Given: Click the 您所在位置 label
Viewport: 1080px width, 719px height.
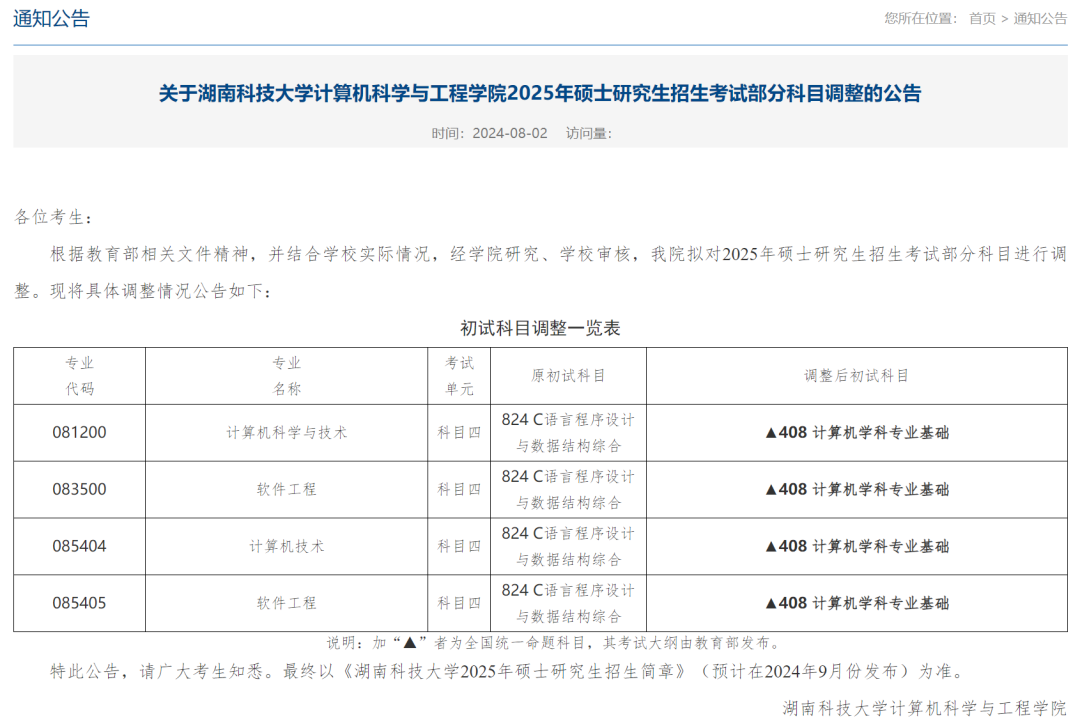Looking at the screenshot, I should tap(921, 19).
